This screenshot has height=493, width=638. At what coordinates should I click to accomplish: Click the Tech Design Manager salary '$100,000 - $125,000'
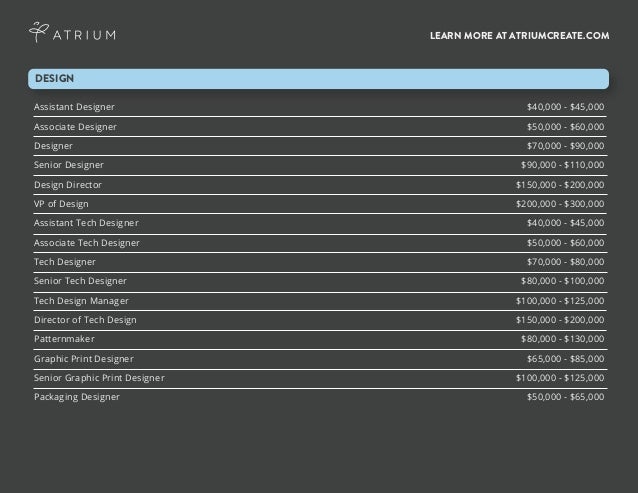click(560, 301)
